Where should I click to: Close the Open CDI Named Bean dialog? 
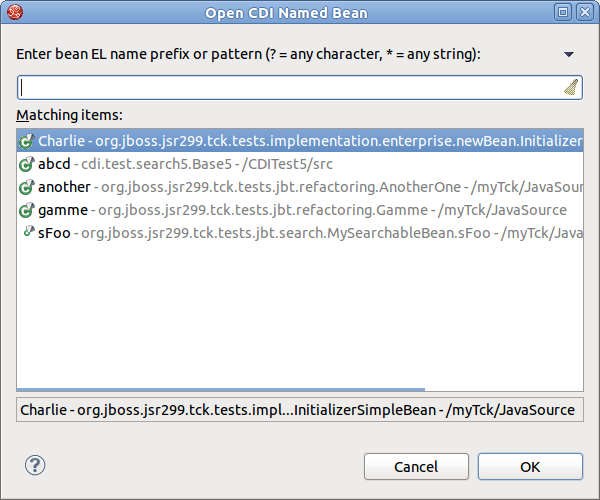pyautogui.click(x=584, y=12)
